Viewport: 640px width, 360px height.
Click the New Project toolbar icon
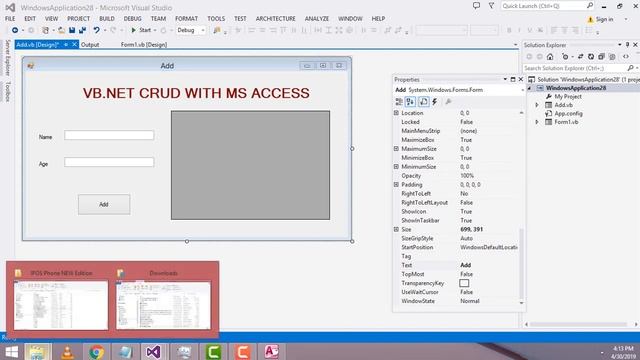[x=45, y=30]
